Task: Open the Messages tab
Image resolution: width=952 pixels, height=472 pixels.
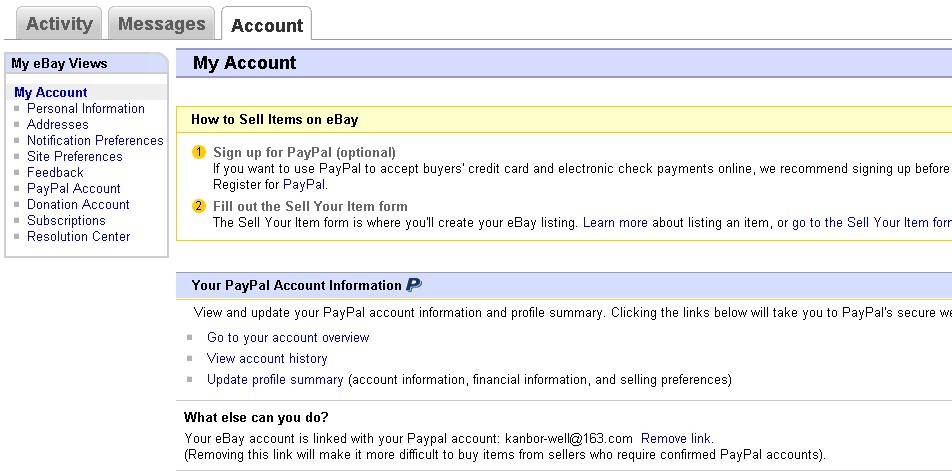Action: point(161,24)
